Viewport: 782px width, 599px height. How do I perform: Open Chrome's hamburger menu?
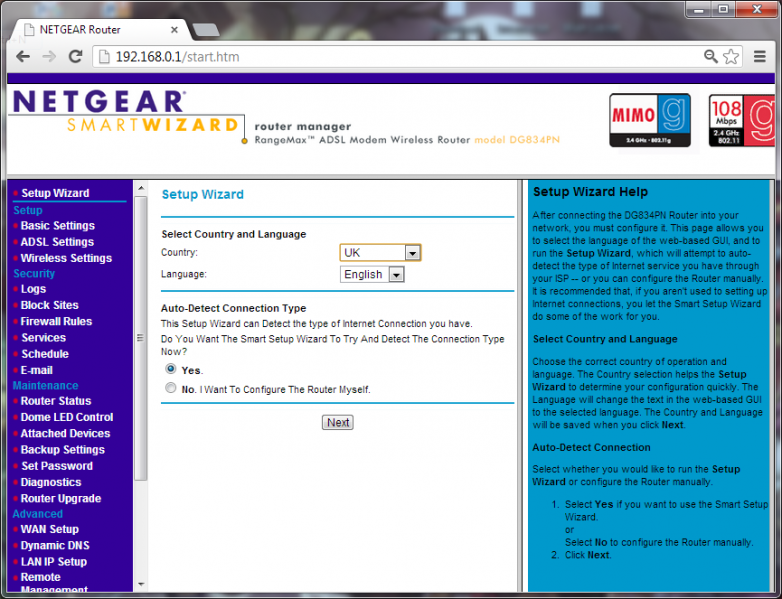pyautogui.click(x=760, y=56)
